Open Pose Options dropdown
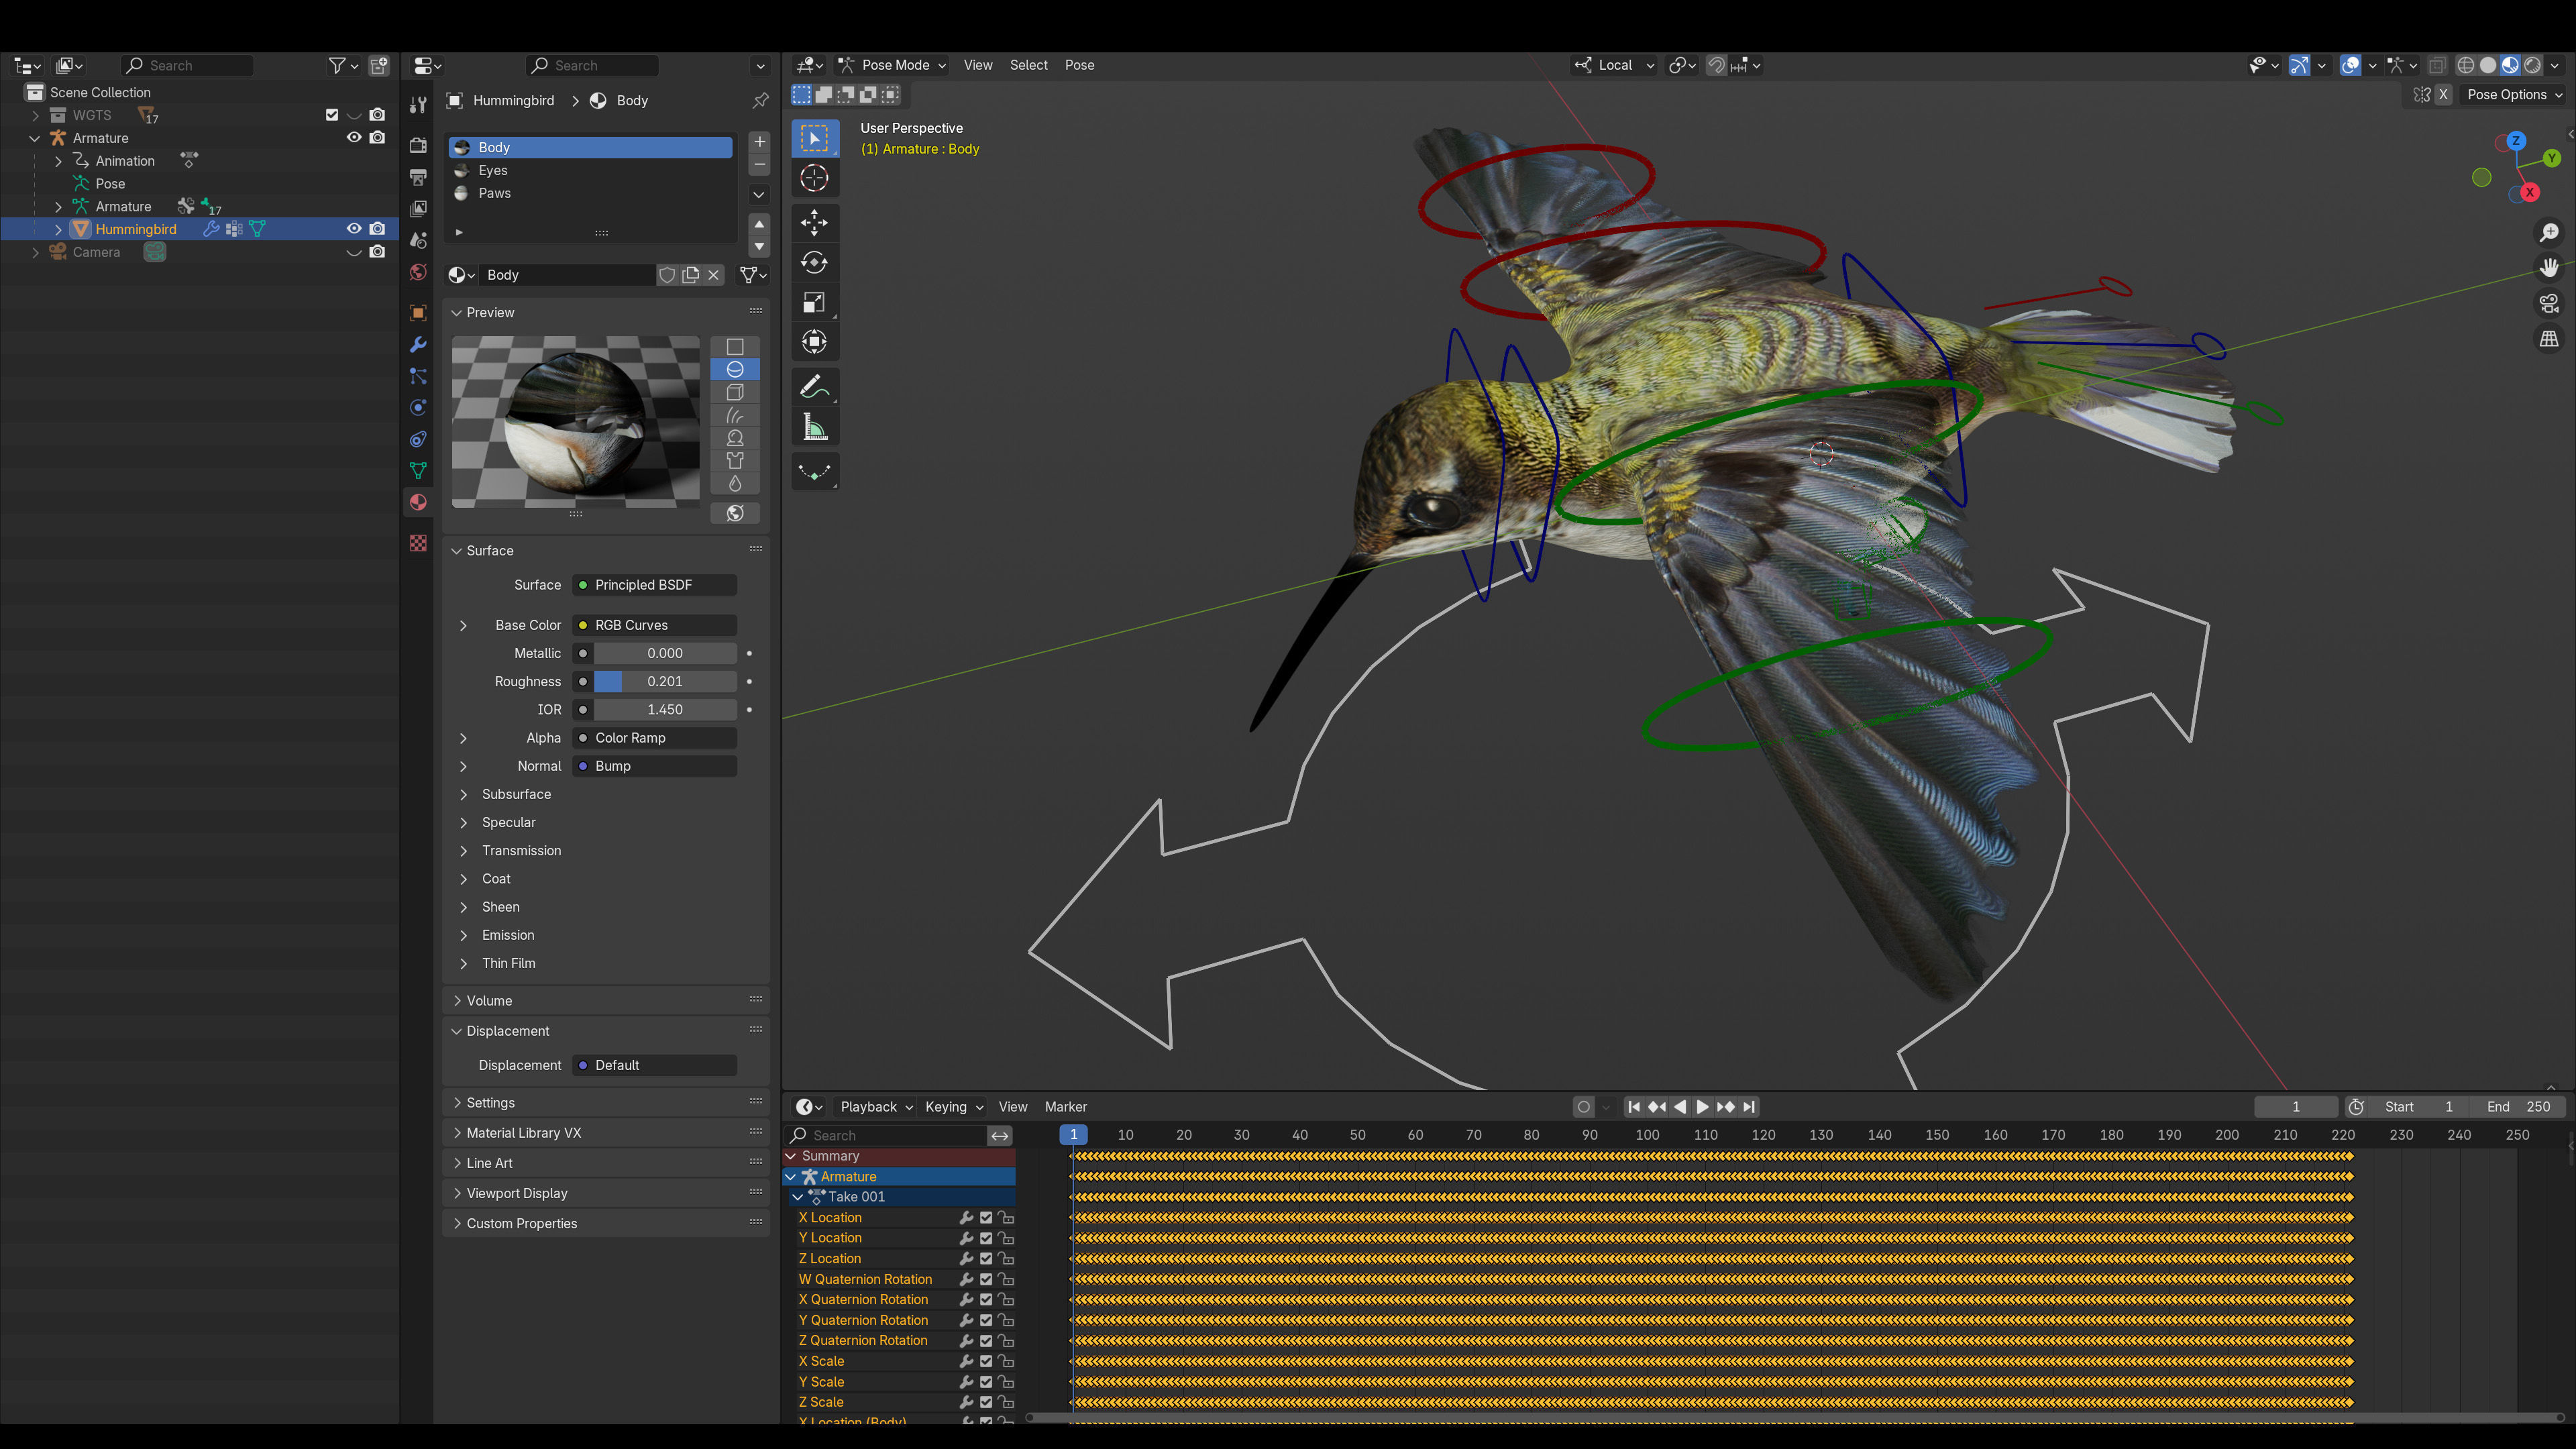 (x=2515, y=95)
